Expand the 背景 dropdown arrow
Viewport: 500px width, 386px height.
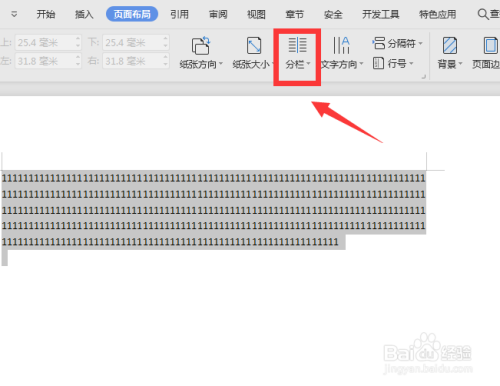coord(460,63)
